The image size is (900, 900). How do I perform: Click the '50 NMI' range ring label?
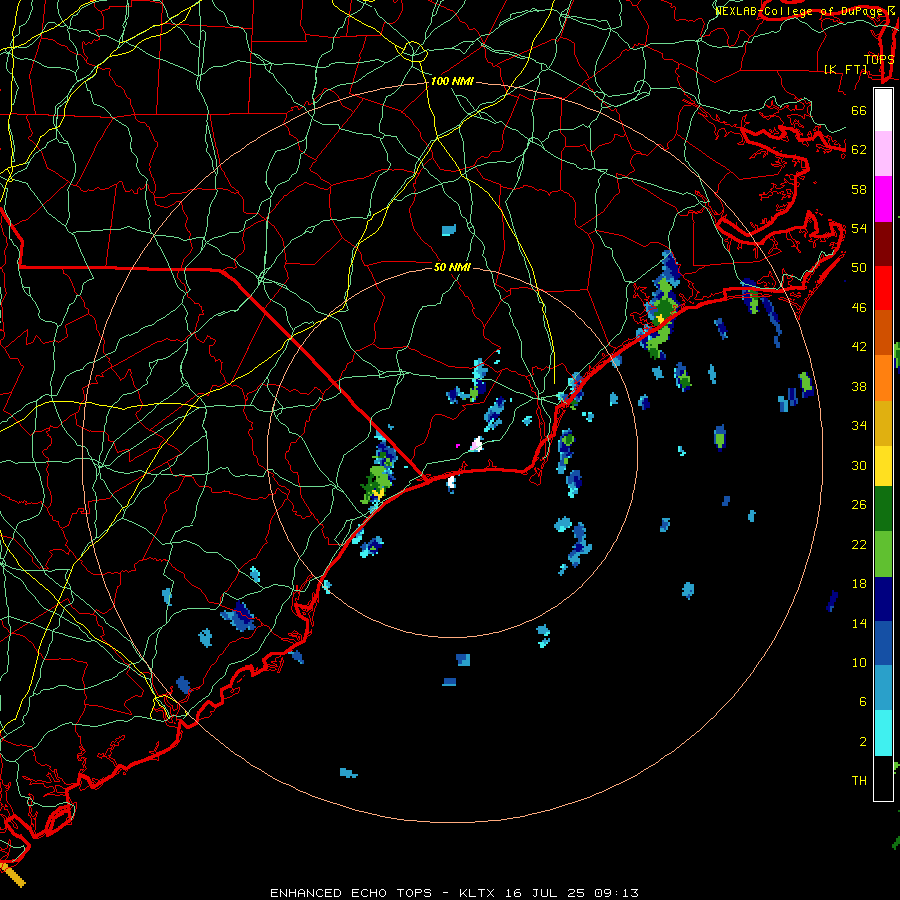452,267
